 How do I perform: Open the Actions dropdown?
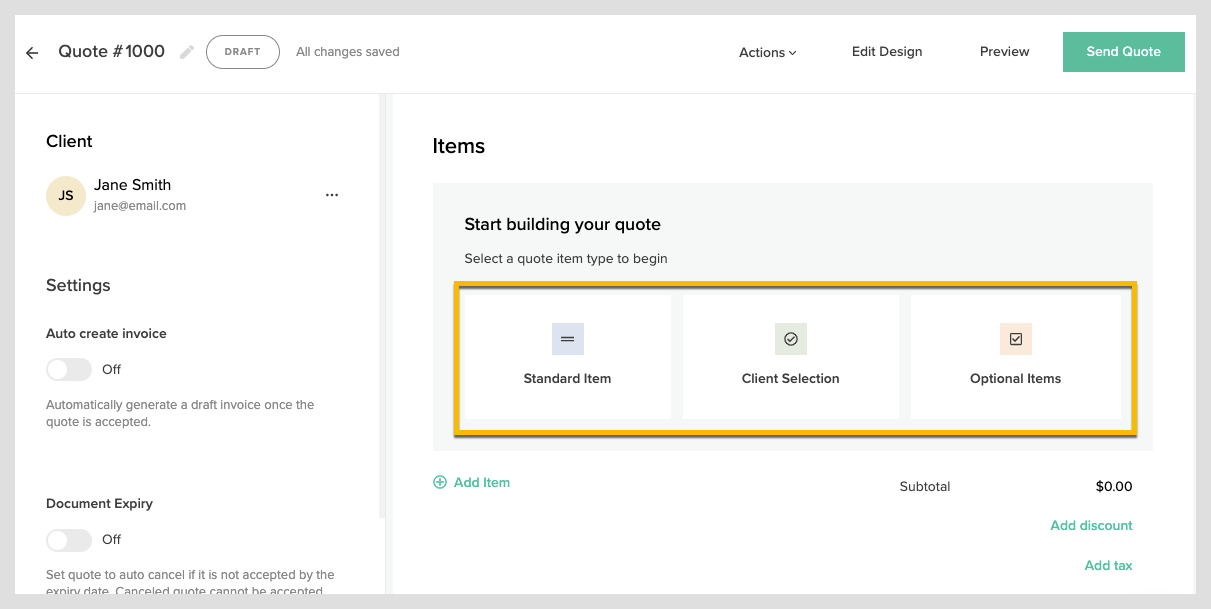768,52
